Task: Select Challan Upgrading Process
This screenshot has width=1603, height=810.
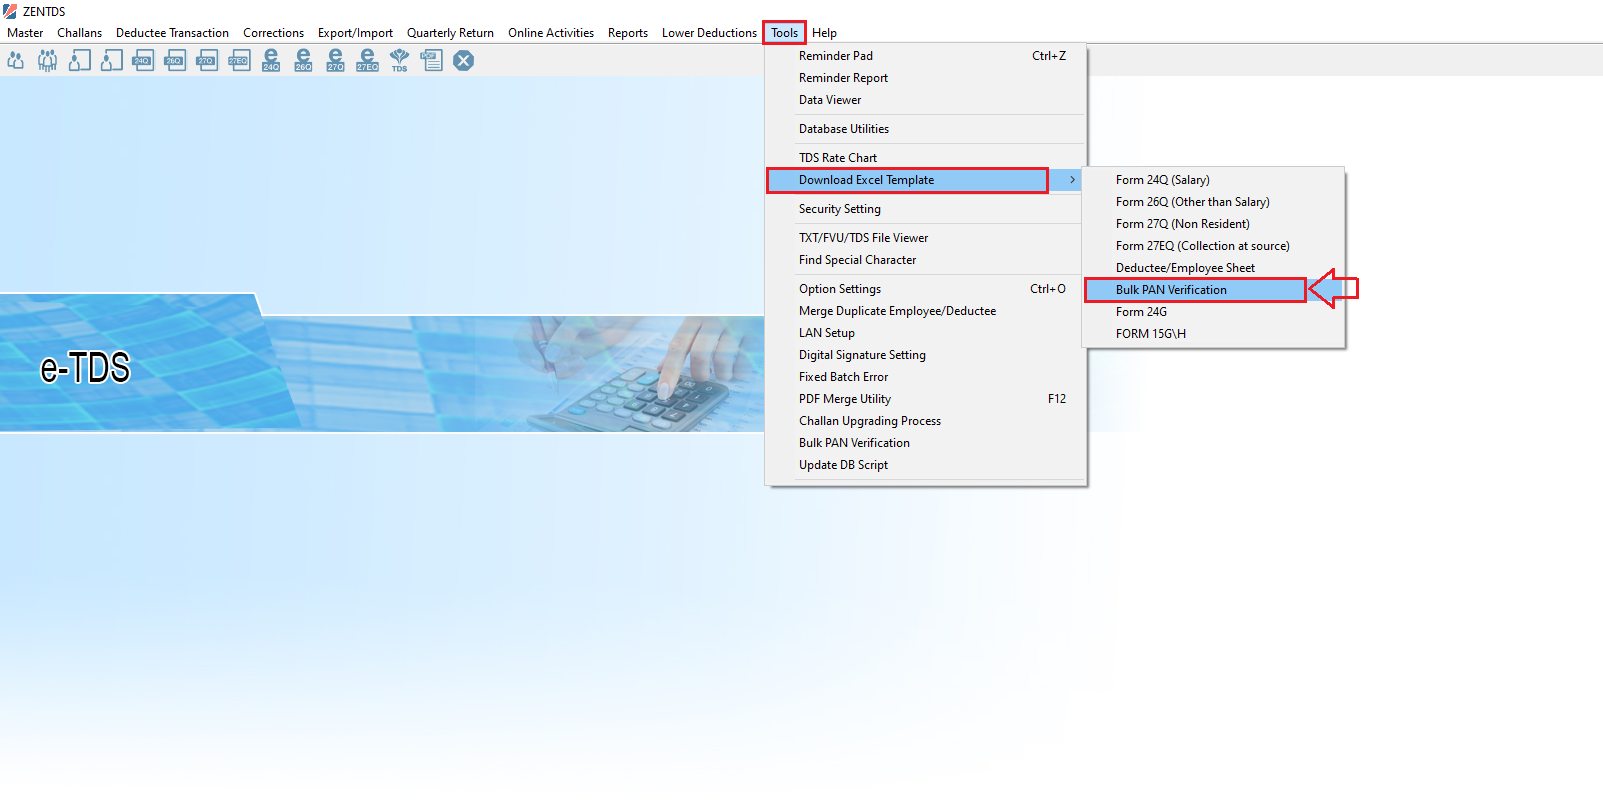Action: tap(926, 421)
